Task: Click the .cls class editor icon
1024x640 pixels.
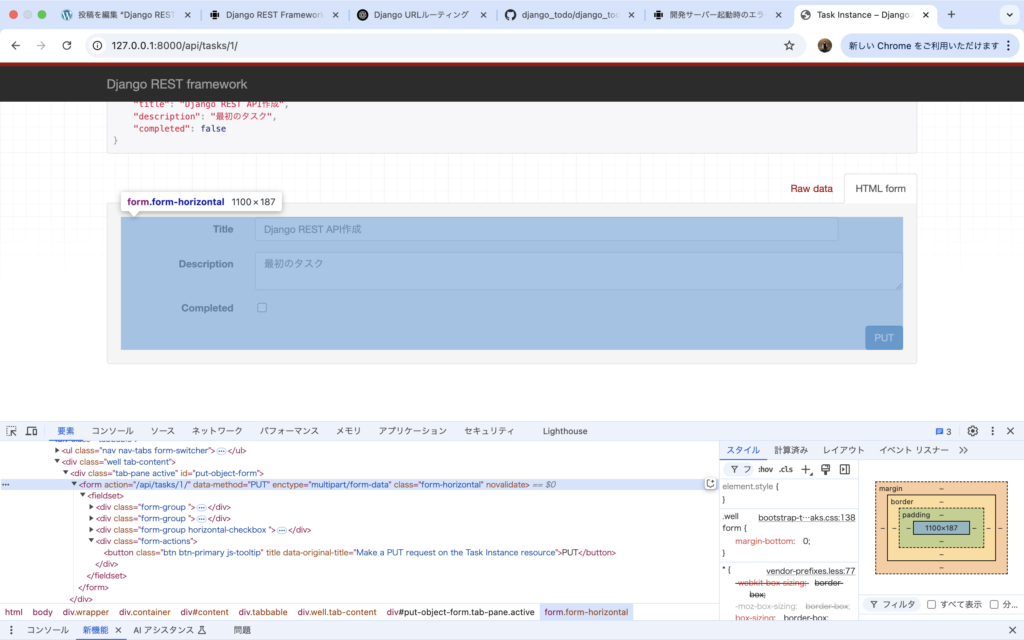Action: tap(787, 469)
